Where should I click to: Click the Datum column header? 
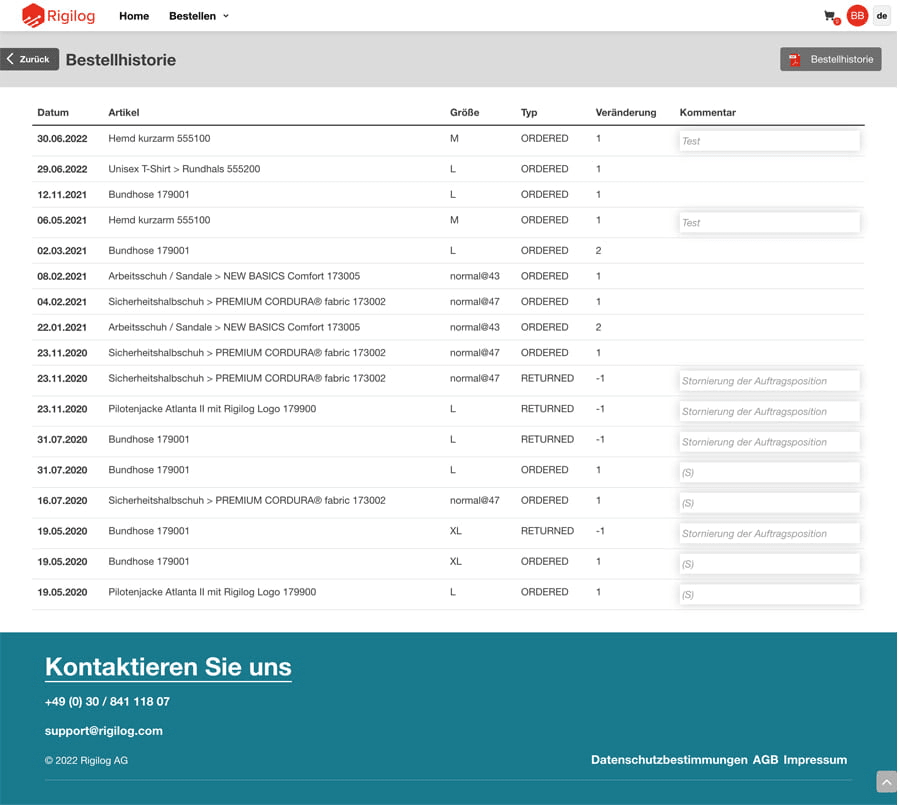pyautogui.click(x=53, y=113)
